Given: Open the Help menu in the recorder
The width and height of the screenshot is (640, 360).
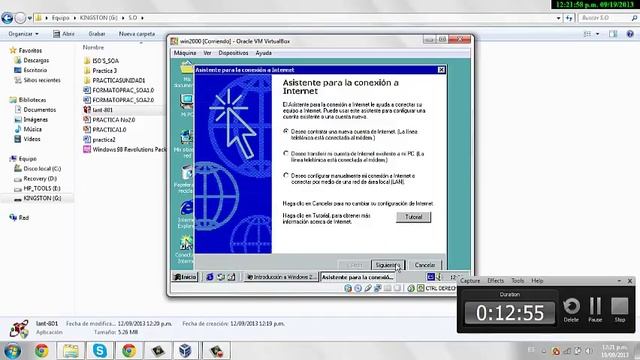Looking at the screenshot, I should click(x=537, y=281).
